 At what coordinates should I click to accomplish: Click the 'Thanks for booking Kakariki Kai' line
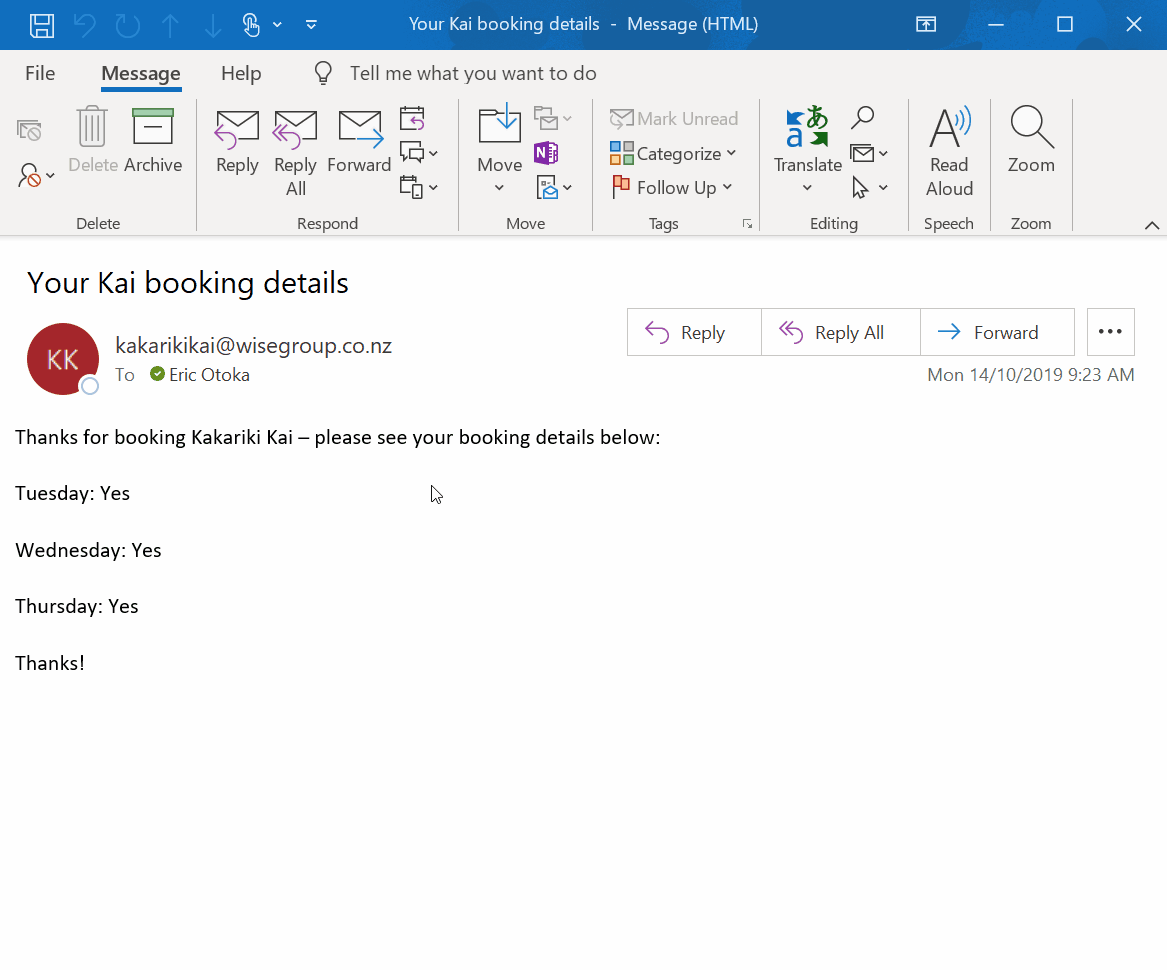coord(338,437)
